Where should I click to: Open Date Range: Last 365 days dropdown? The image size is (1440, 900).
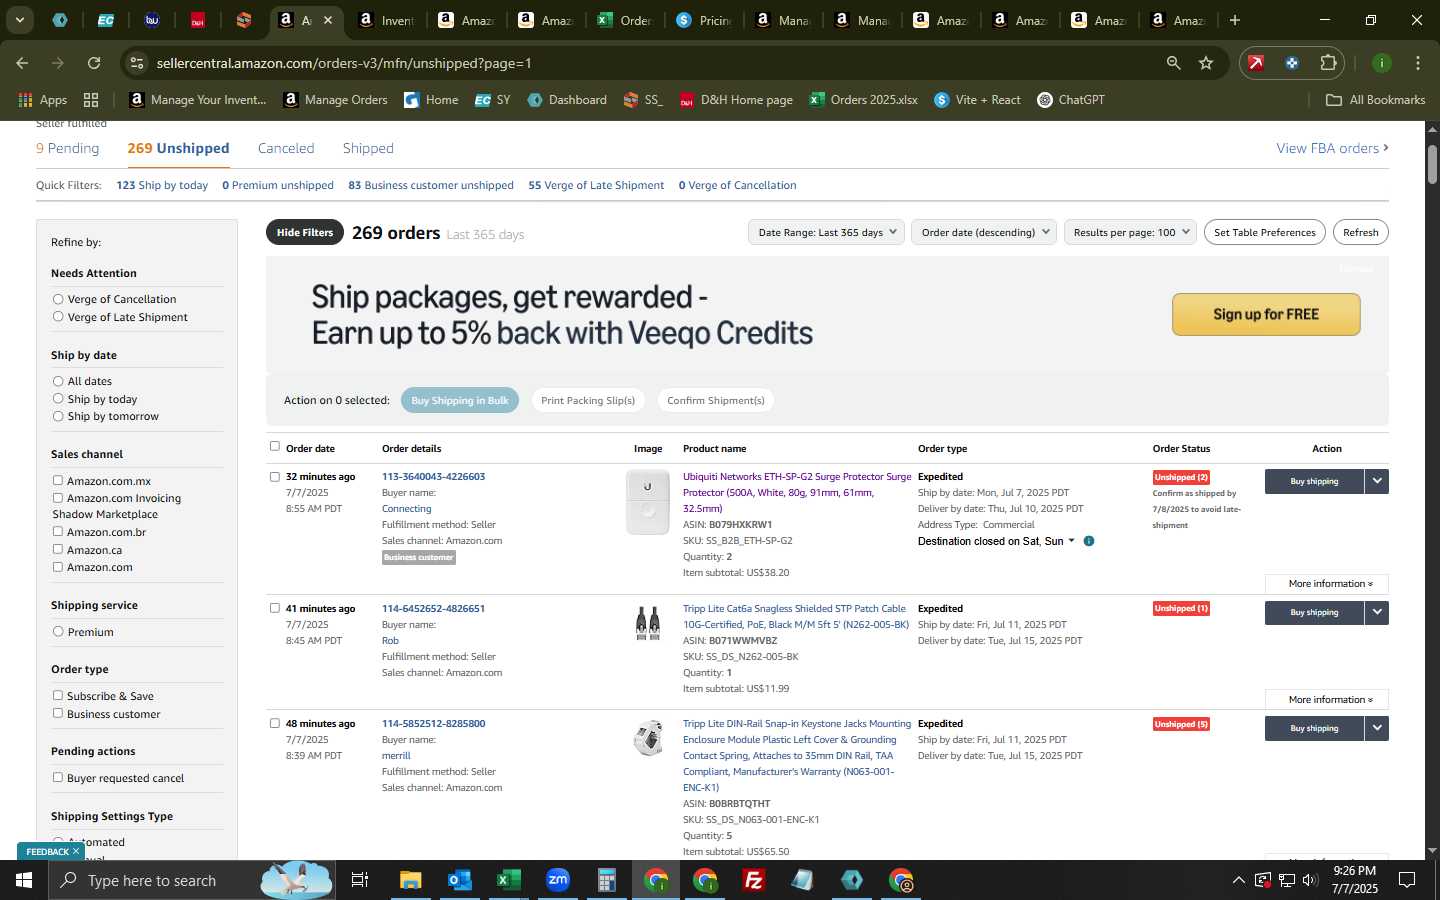826,232
